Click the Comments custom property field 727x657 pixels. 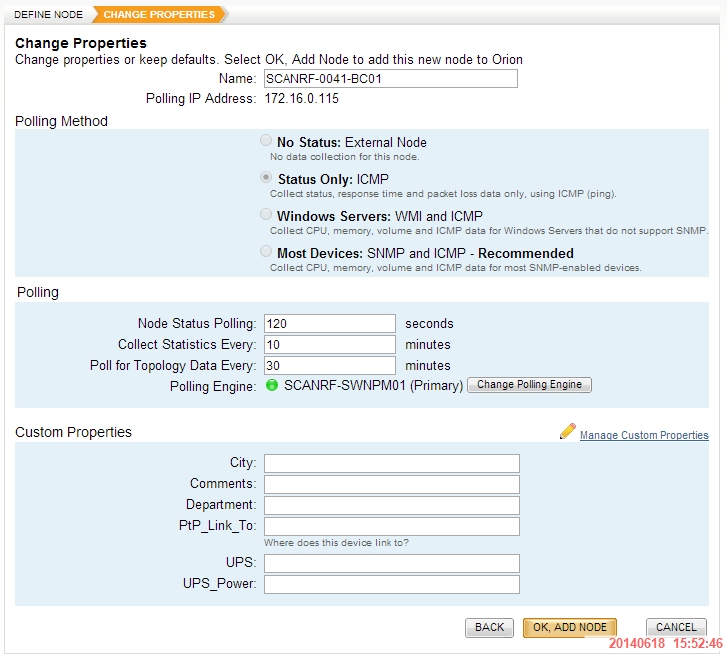(392, 484)
